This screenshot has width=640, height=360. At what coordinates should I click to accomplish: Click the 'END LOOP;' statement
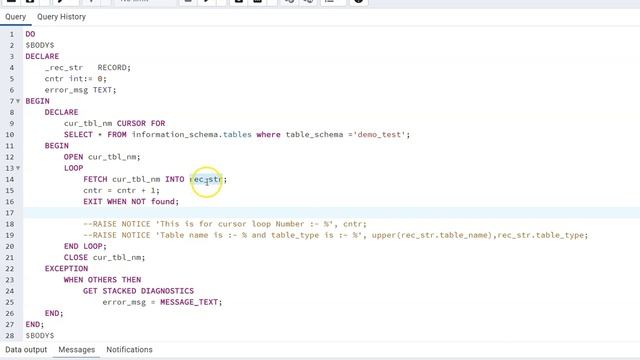(85, 247)
